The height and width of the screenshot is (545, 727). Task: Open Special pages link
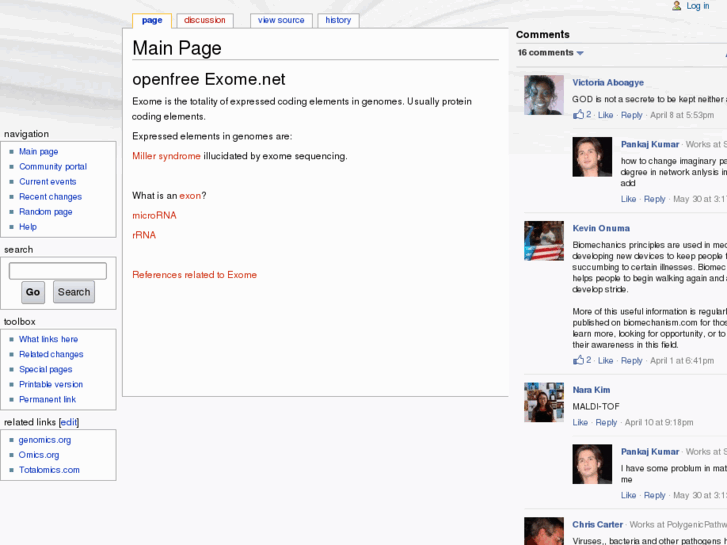45,370
